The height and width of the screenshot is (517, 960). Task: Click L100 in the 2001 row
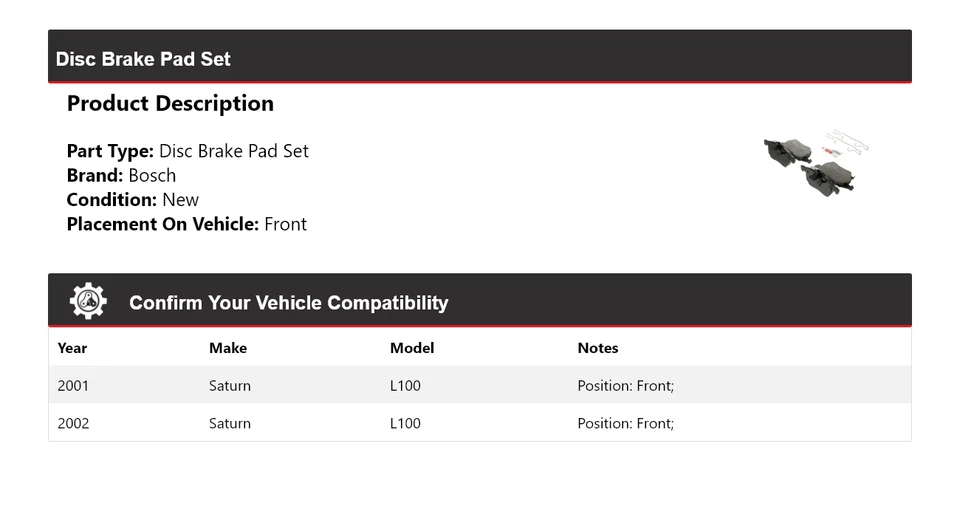click(x=405, y=385)
